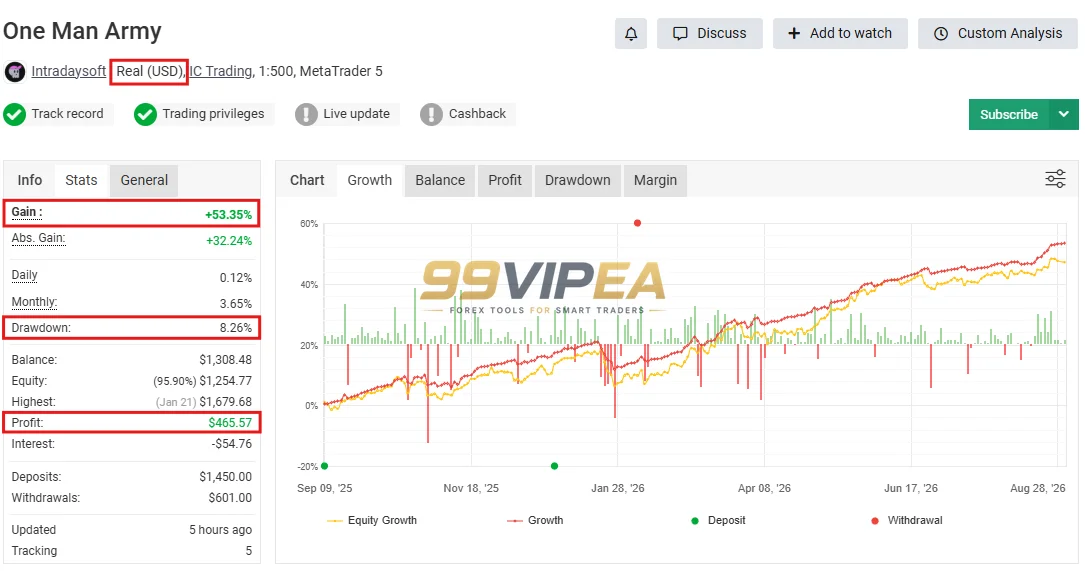Open the Intradaysoft profile link
Image resolution: width=1085 pixels, height=571 pixels.
click(69, 71)
